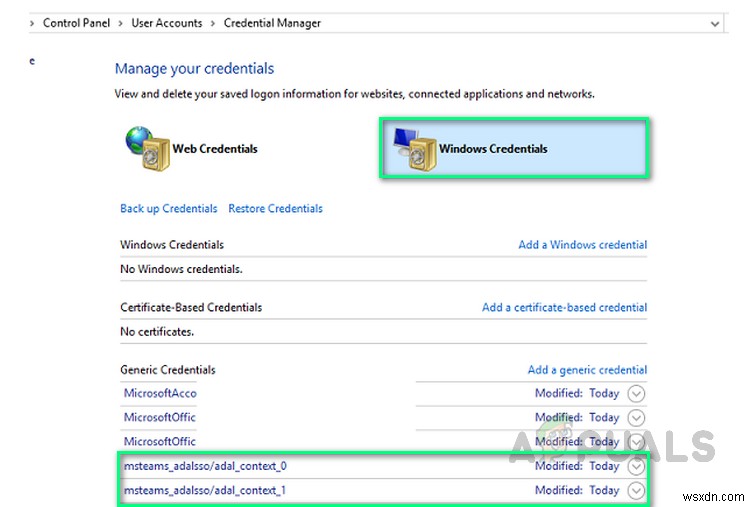Screen dimensions: 756x507
Task: Add a certificate-based credential
Action: pos(564,308)
